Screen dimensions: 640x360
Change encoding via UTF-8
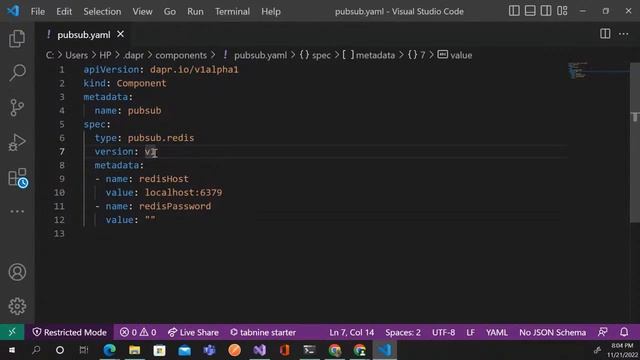pos(443,332)
